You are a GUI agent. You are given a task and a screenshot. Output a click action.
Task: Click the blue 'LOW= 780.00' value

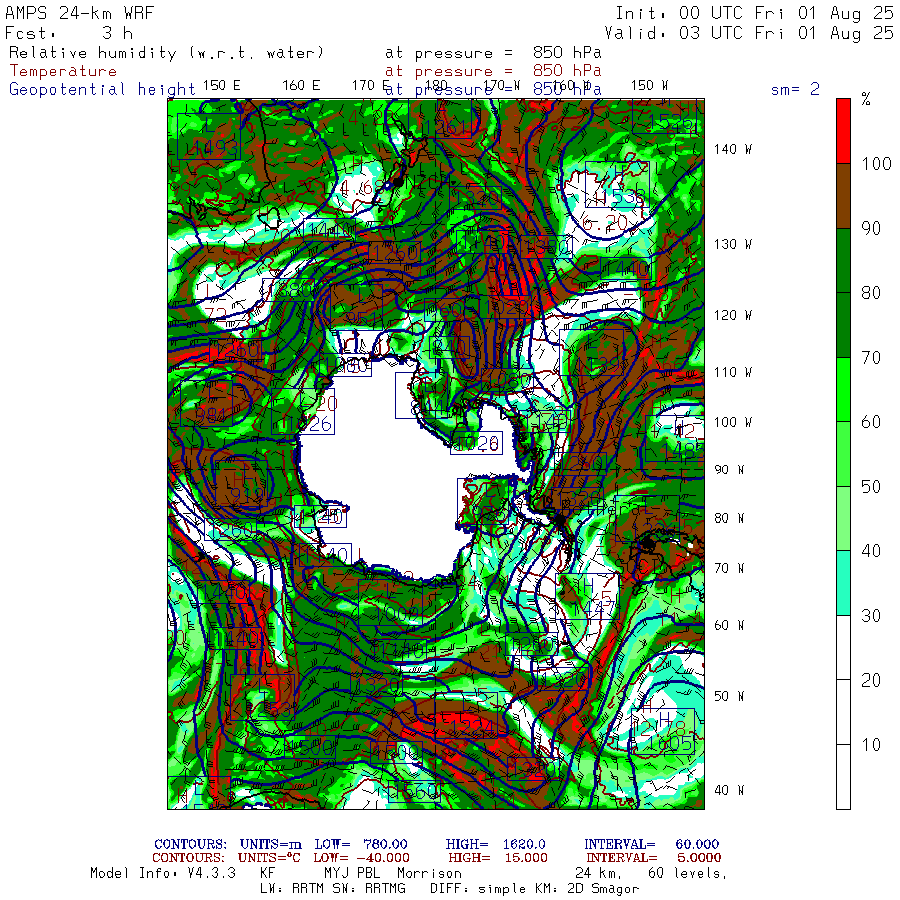click(361, 844)
